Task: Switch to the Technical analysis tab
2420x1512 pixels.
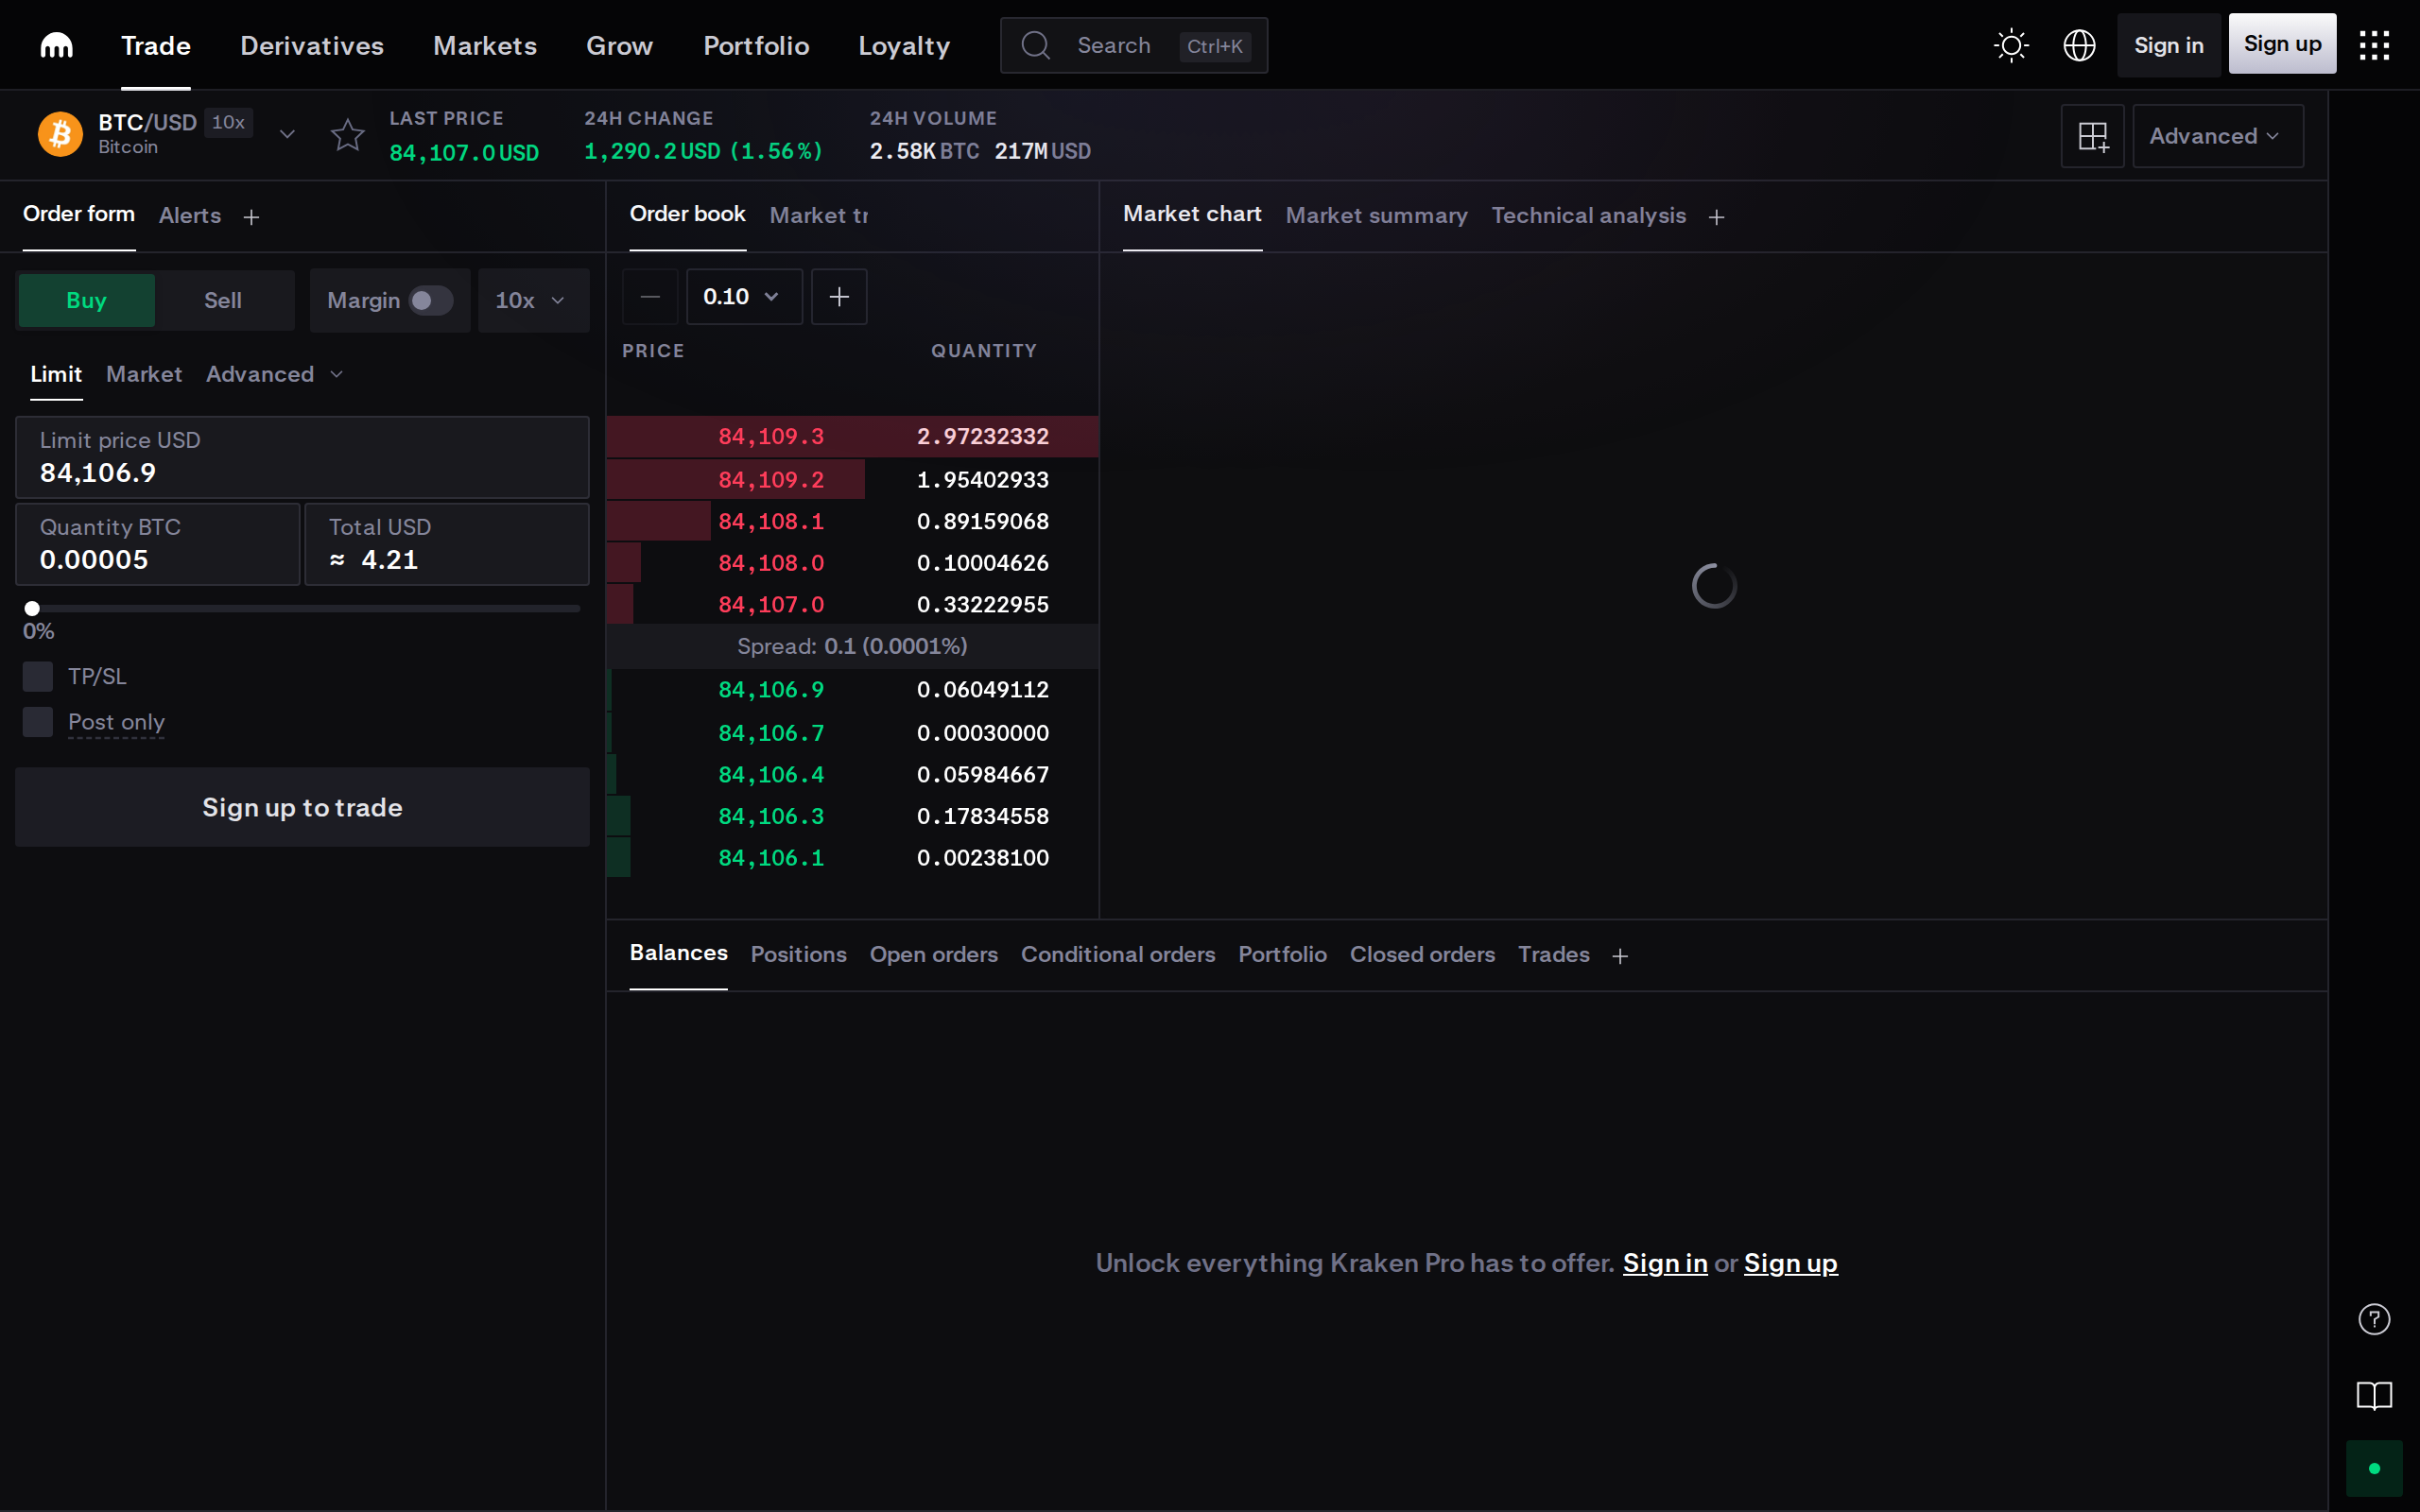Action: coord(1588,216)
